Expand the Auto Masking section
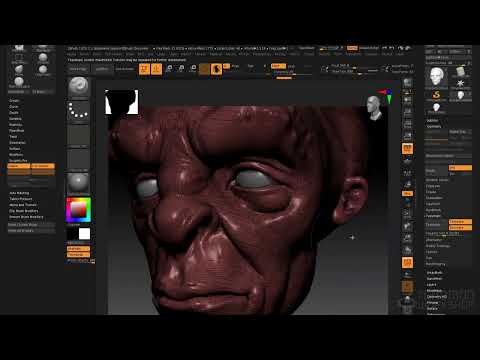The image size is (480, 360). coord(19,193)
